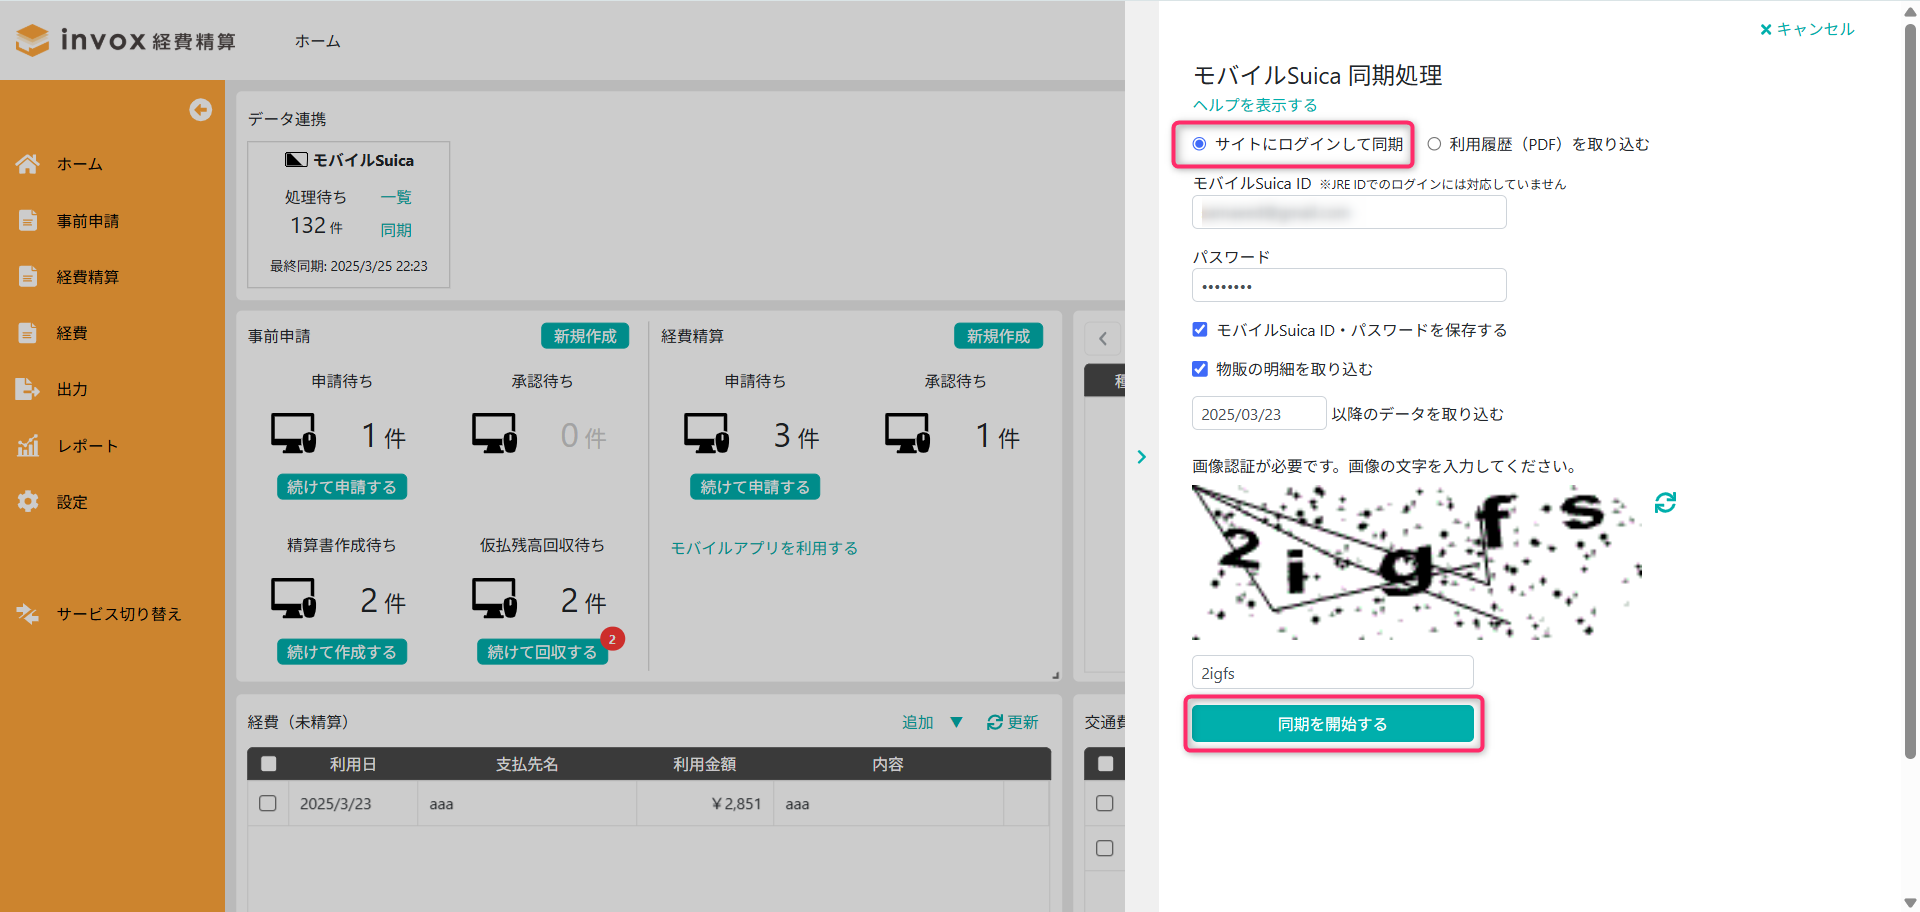The width and height of the screenshot is (1920, 912).
Task: Toggle モバイルSuica ID・パスワードを保存する checkbox
Action: [x=1200, y=329]
